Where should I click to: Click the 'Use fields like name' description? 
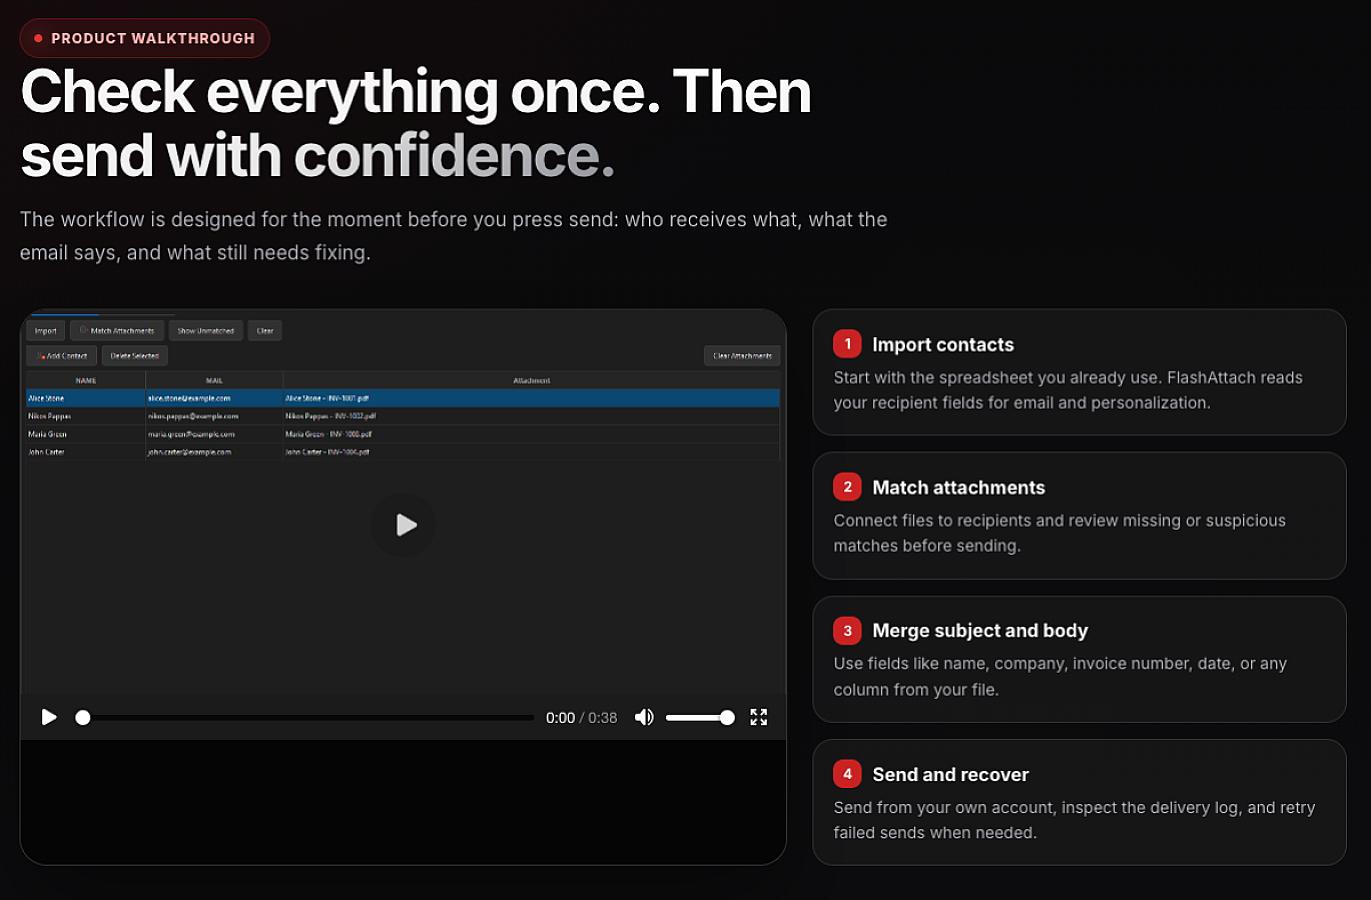1060,677
